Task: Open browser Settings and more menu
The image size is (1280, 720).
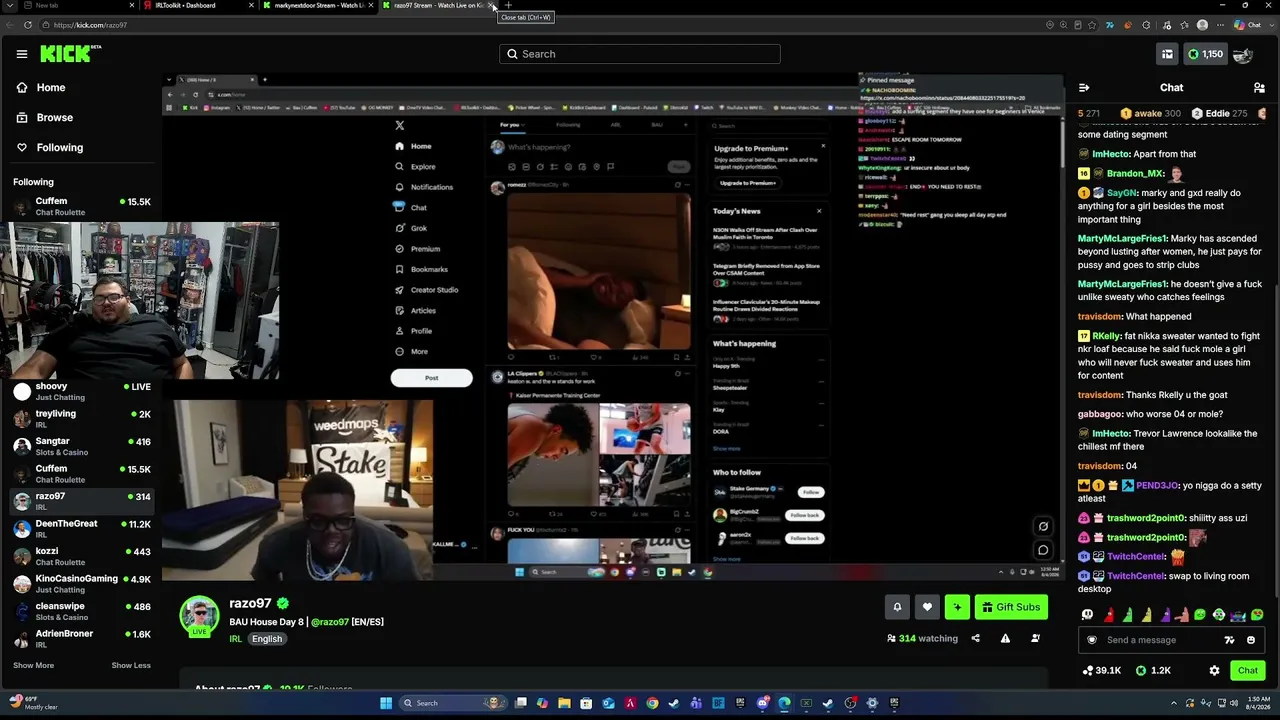Action: 1221,25
